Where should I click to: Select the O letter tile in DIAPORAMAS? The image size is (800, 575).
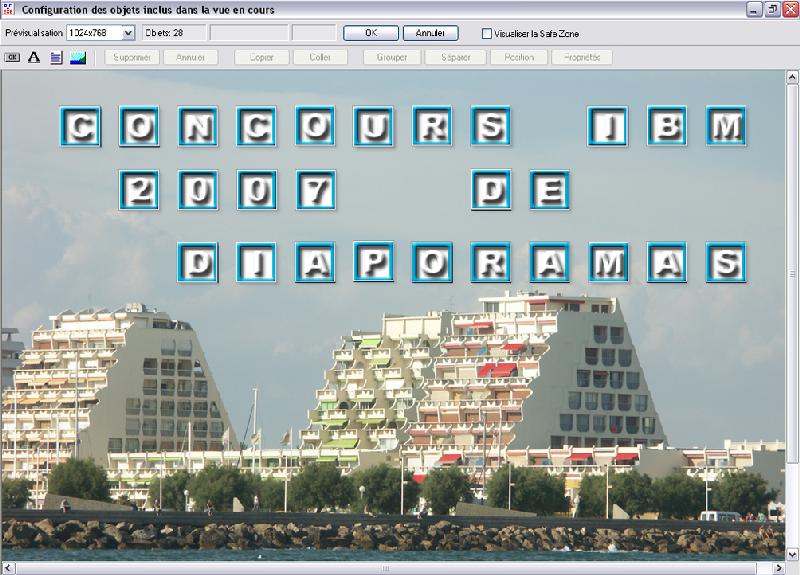click(x=432, y=263)
